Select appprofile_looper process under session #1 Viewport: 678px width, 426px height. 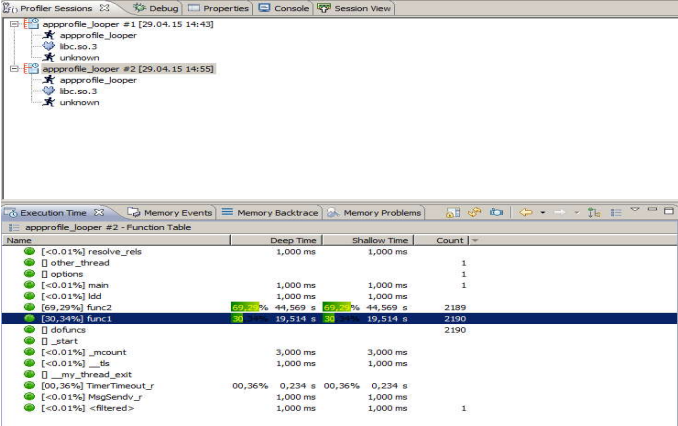pos(98,35)
